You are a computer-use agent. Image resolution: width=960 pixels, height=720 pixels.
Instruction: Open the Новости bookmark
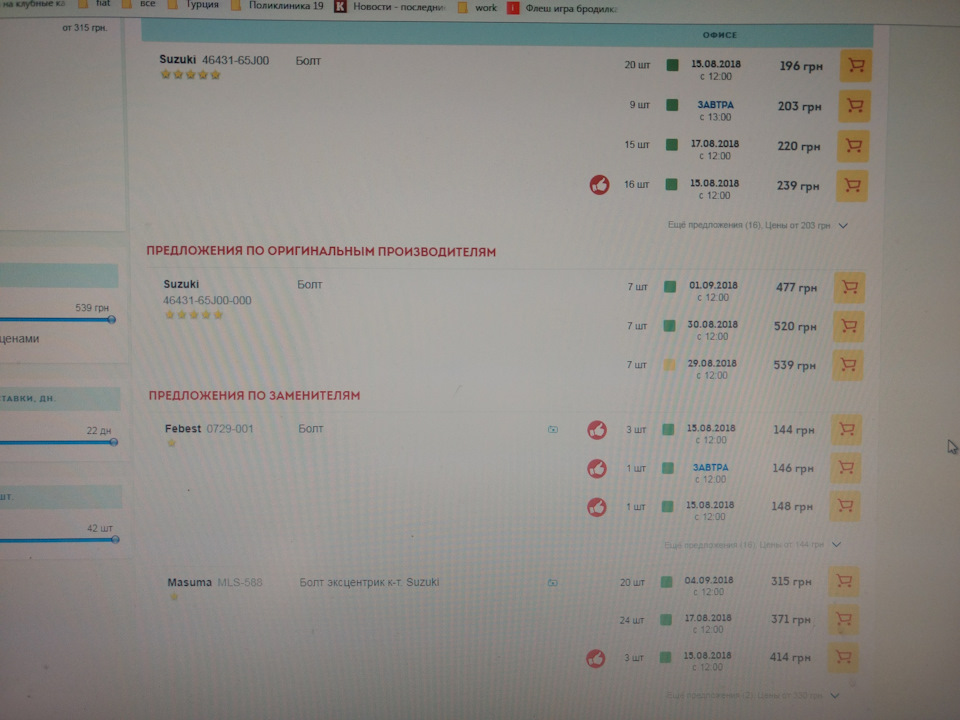click(x=391, y=7)
